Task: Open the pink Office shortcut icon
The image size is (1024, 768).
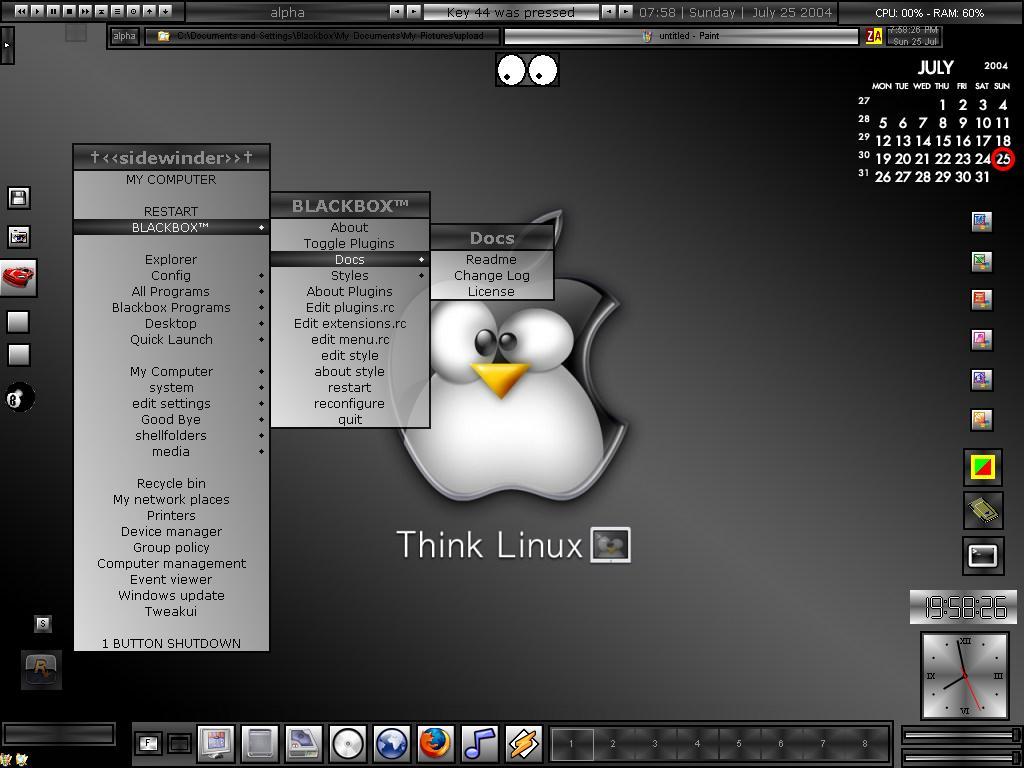Action: tap(982, 340)
